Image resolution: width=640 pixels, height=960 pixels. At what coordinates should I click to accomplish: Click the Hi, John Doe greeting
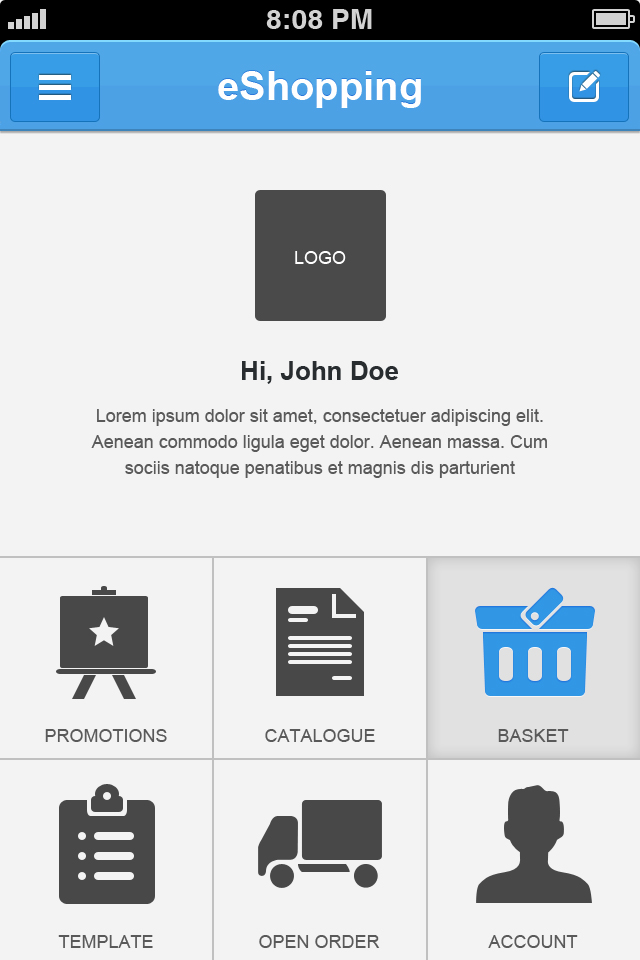(x=320, y=372)
